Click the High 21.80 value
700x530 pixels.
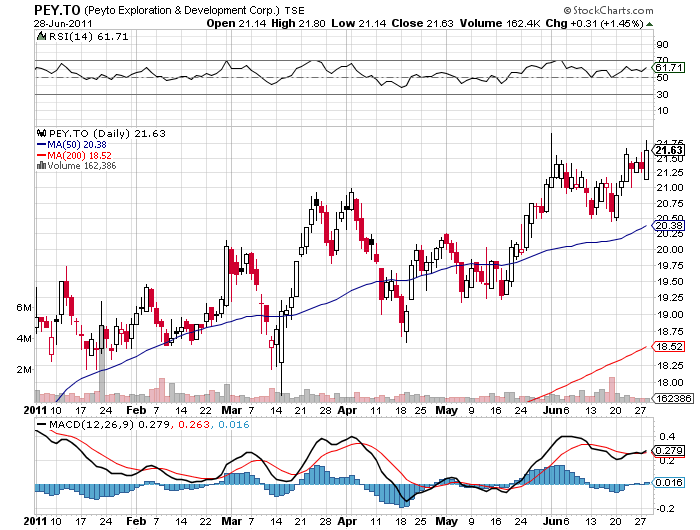point(298,24)
